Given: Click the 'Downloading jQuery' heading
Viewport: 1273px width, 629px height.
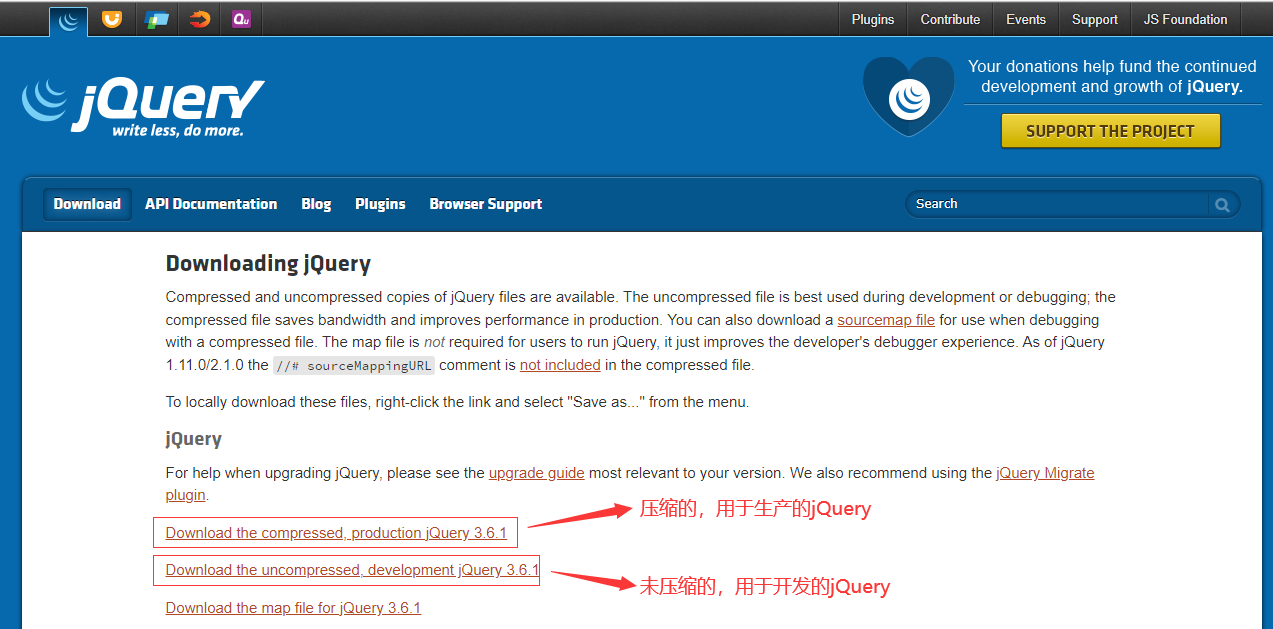Looking at the screenshot, I should point(268,264).
